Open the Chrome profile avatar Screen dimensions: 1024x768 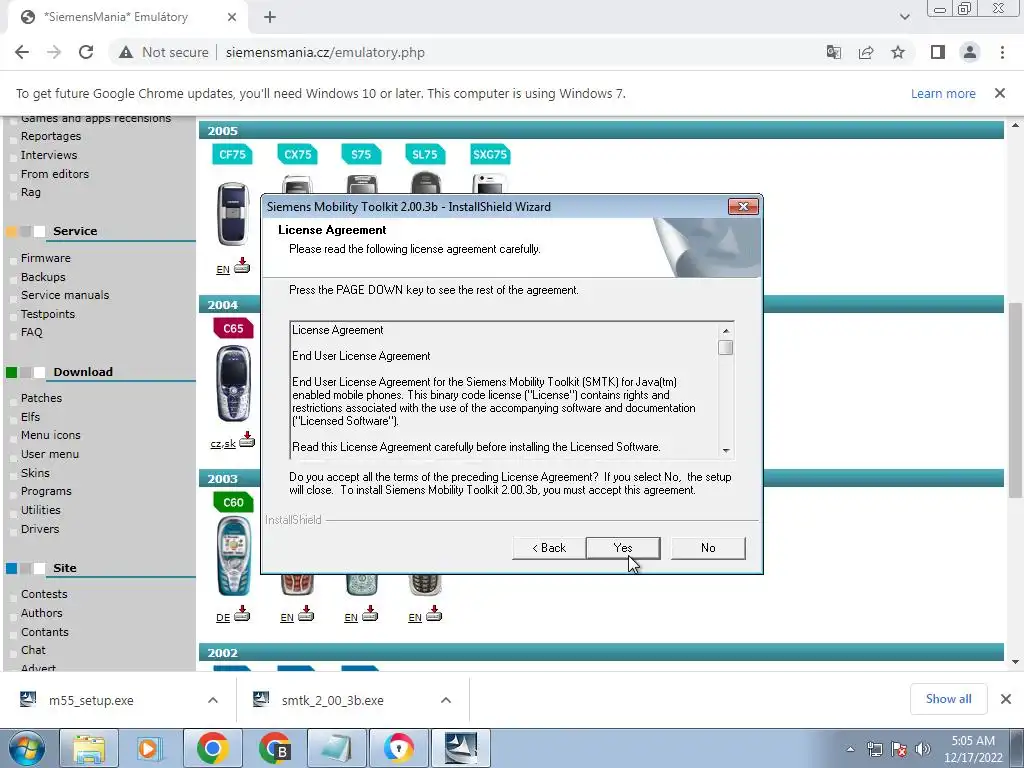tap(970, 52)
